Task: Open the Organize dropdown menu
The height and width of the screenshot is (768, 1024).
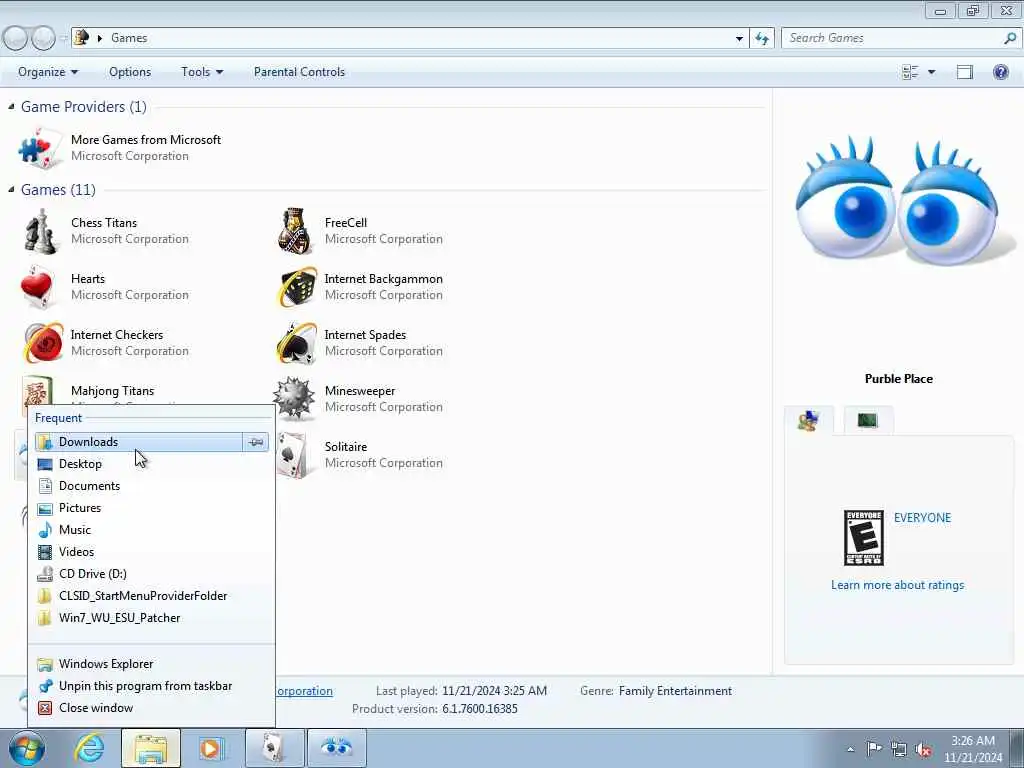Action: pyautogui.click(x=48, y=72)
